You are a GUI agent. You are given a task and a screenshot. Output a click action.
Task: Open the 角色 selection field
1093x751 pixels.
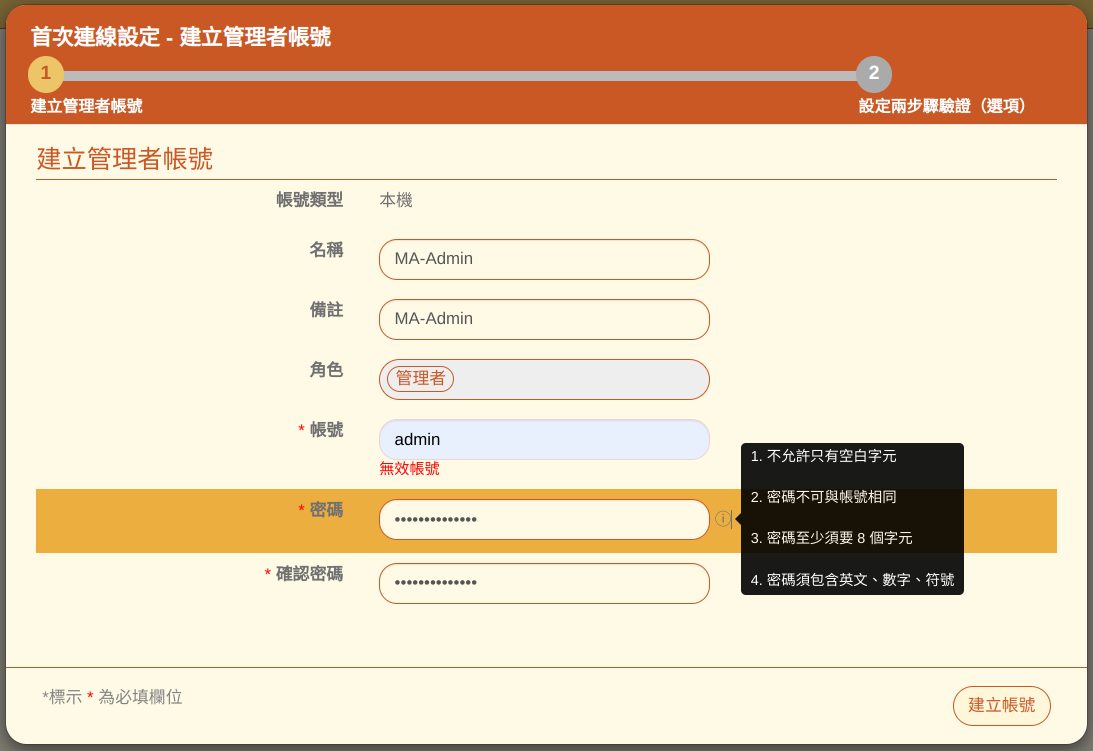click(x=580, y=379)
